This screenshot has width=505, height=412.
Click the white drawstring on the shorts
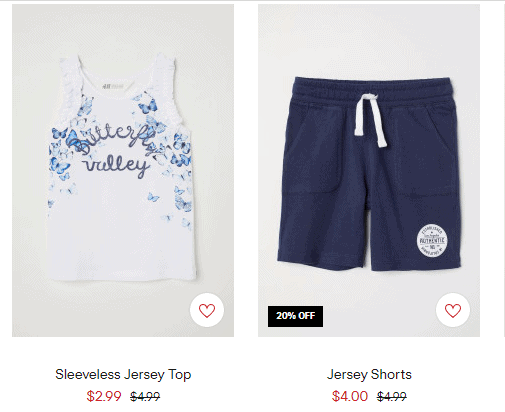coord(371,119)
